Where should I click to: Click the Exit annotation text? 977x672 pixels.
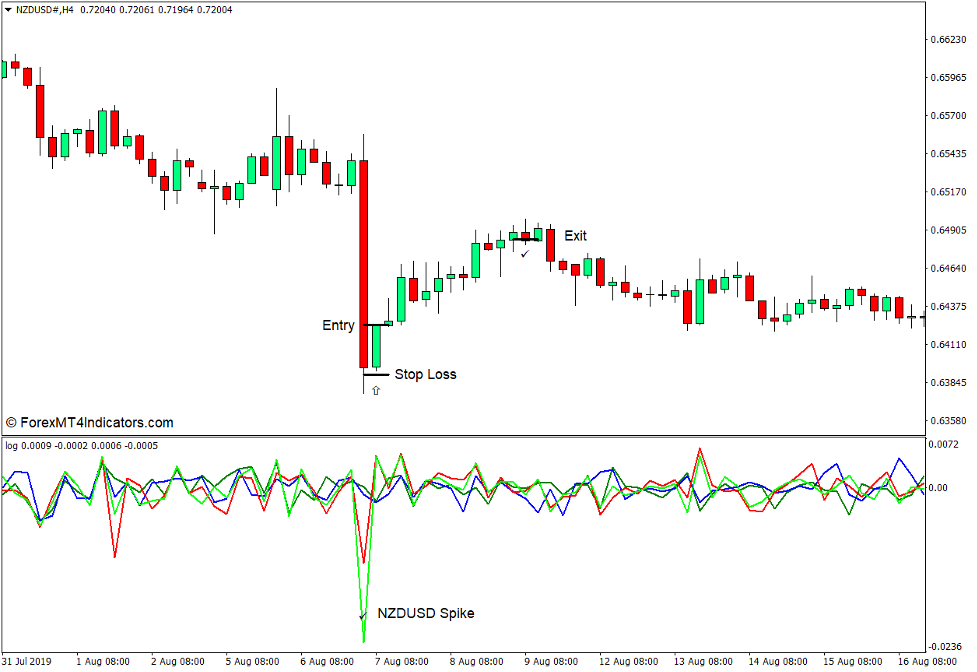point(576,235)
